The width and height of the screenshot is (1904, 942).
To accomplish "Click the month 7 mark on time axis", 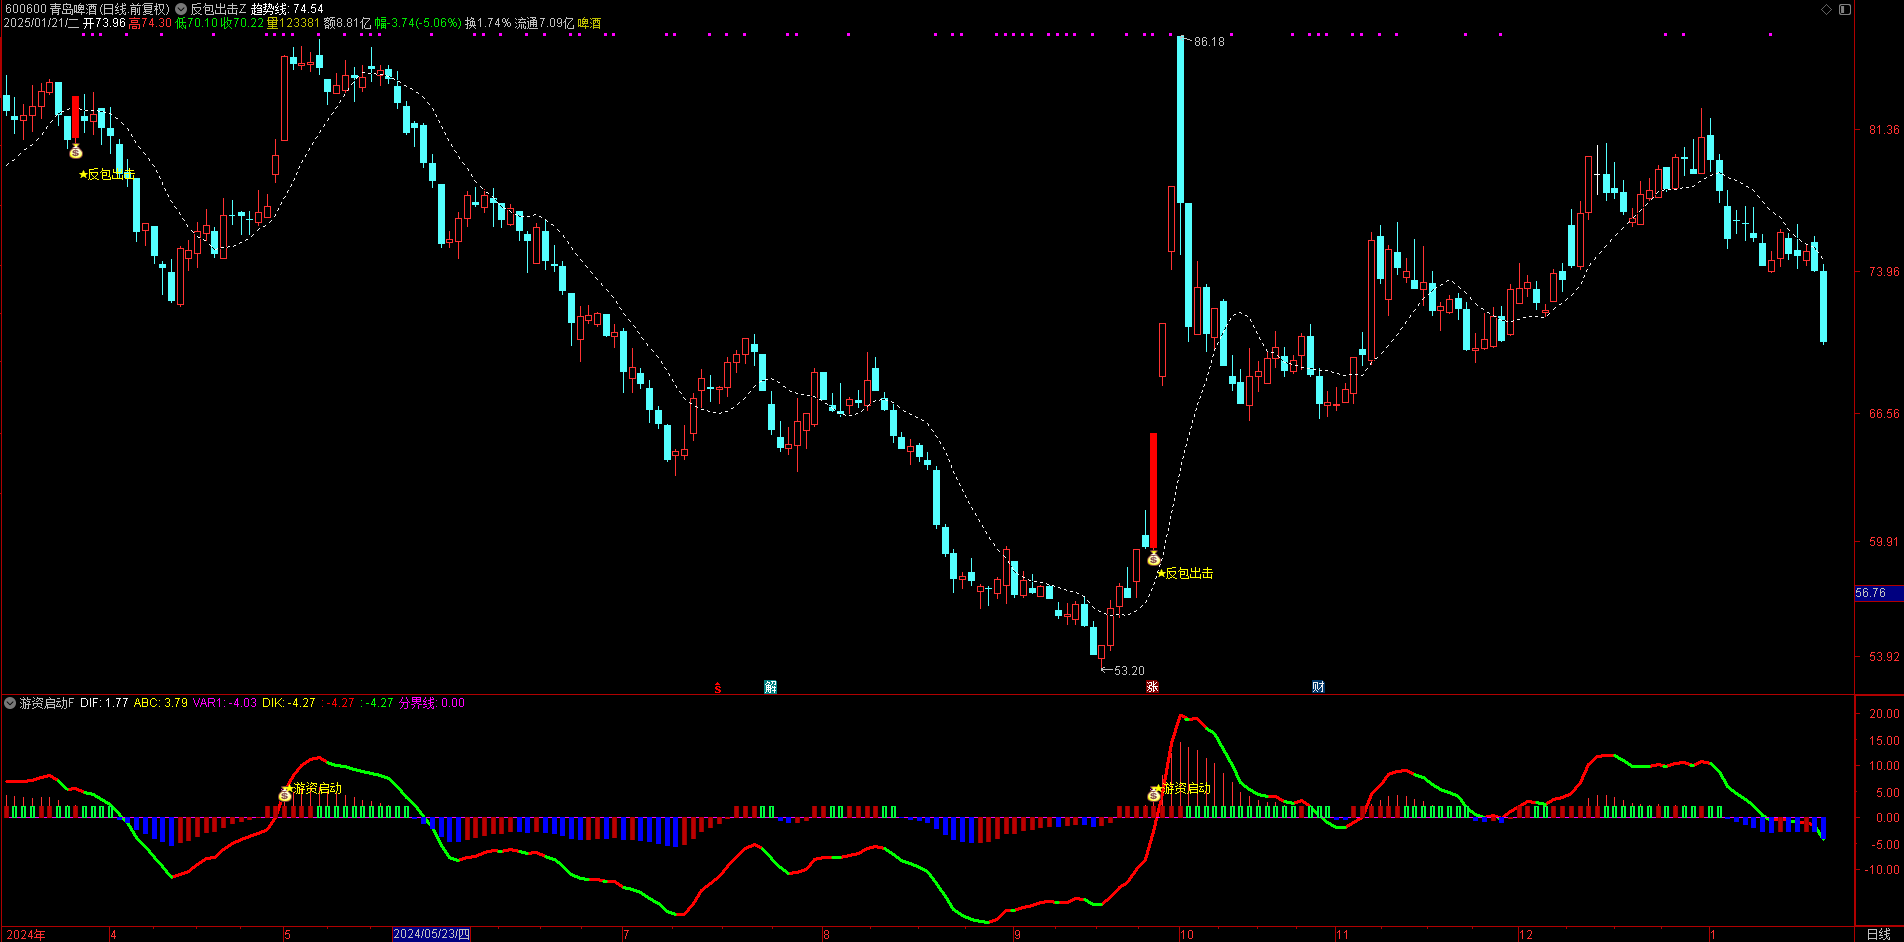I will pyautogui.click(x=626, y=935).
